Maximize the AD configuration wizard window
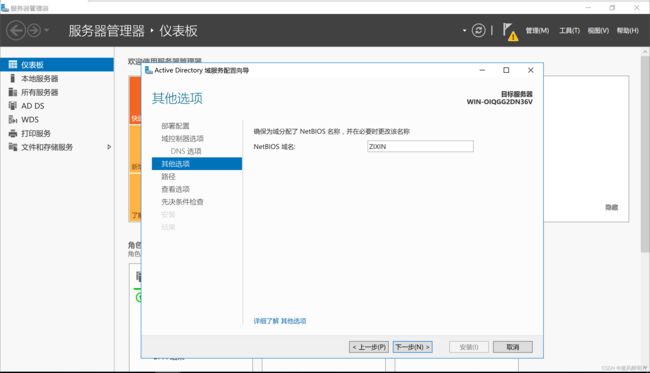This screenshot has height=373, width=650. (506, 70)
